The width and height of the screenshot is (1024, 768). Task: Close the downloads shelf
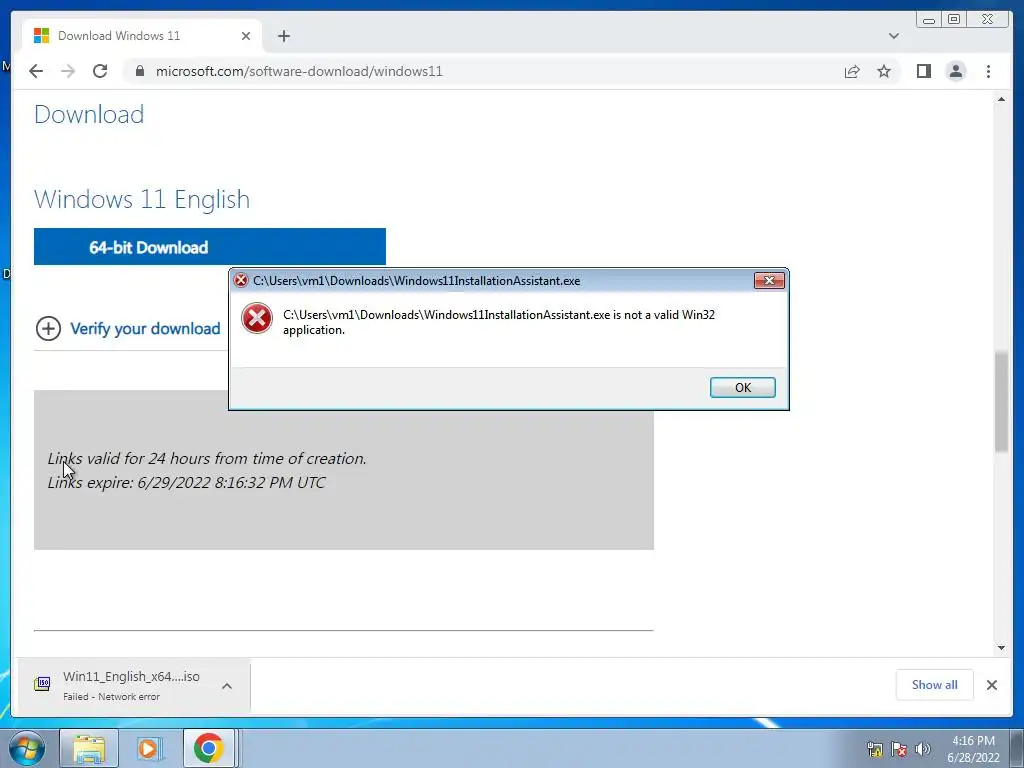991,684
